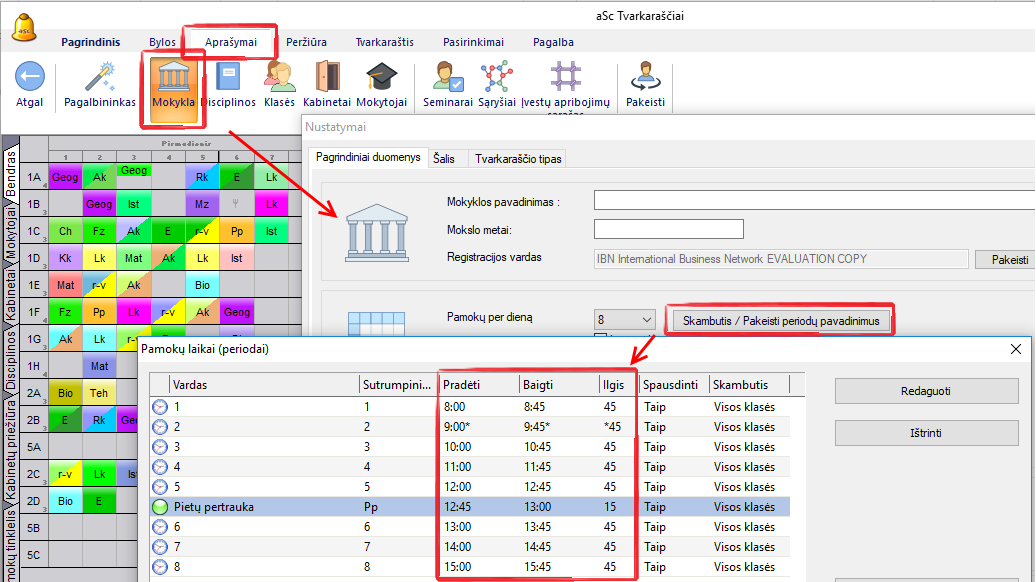Click the Redaguoti button
Image resolution: width=1036 pixels, height=582 pixels.
pos(926,390)
